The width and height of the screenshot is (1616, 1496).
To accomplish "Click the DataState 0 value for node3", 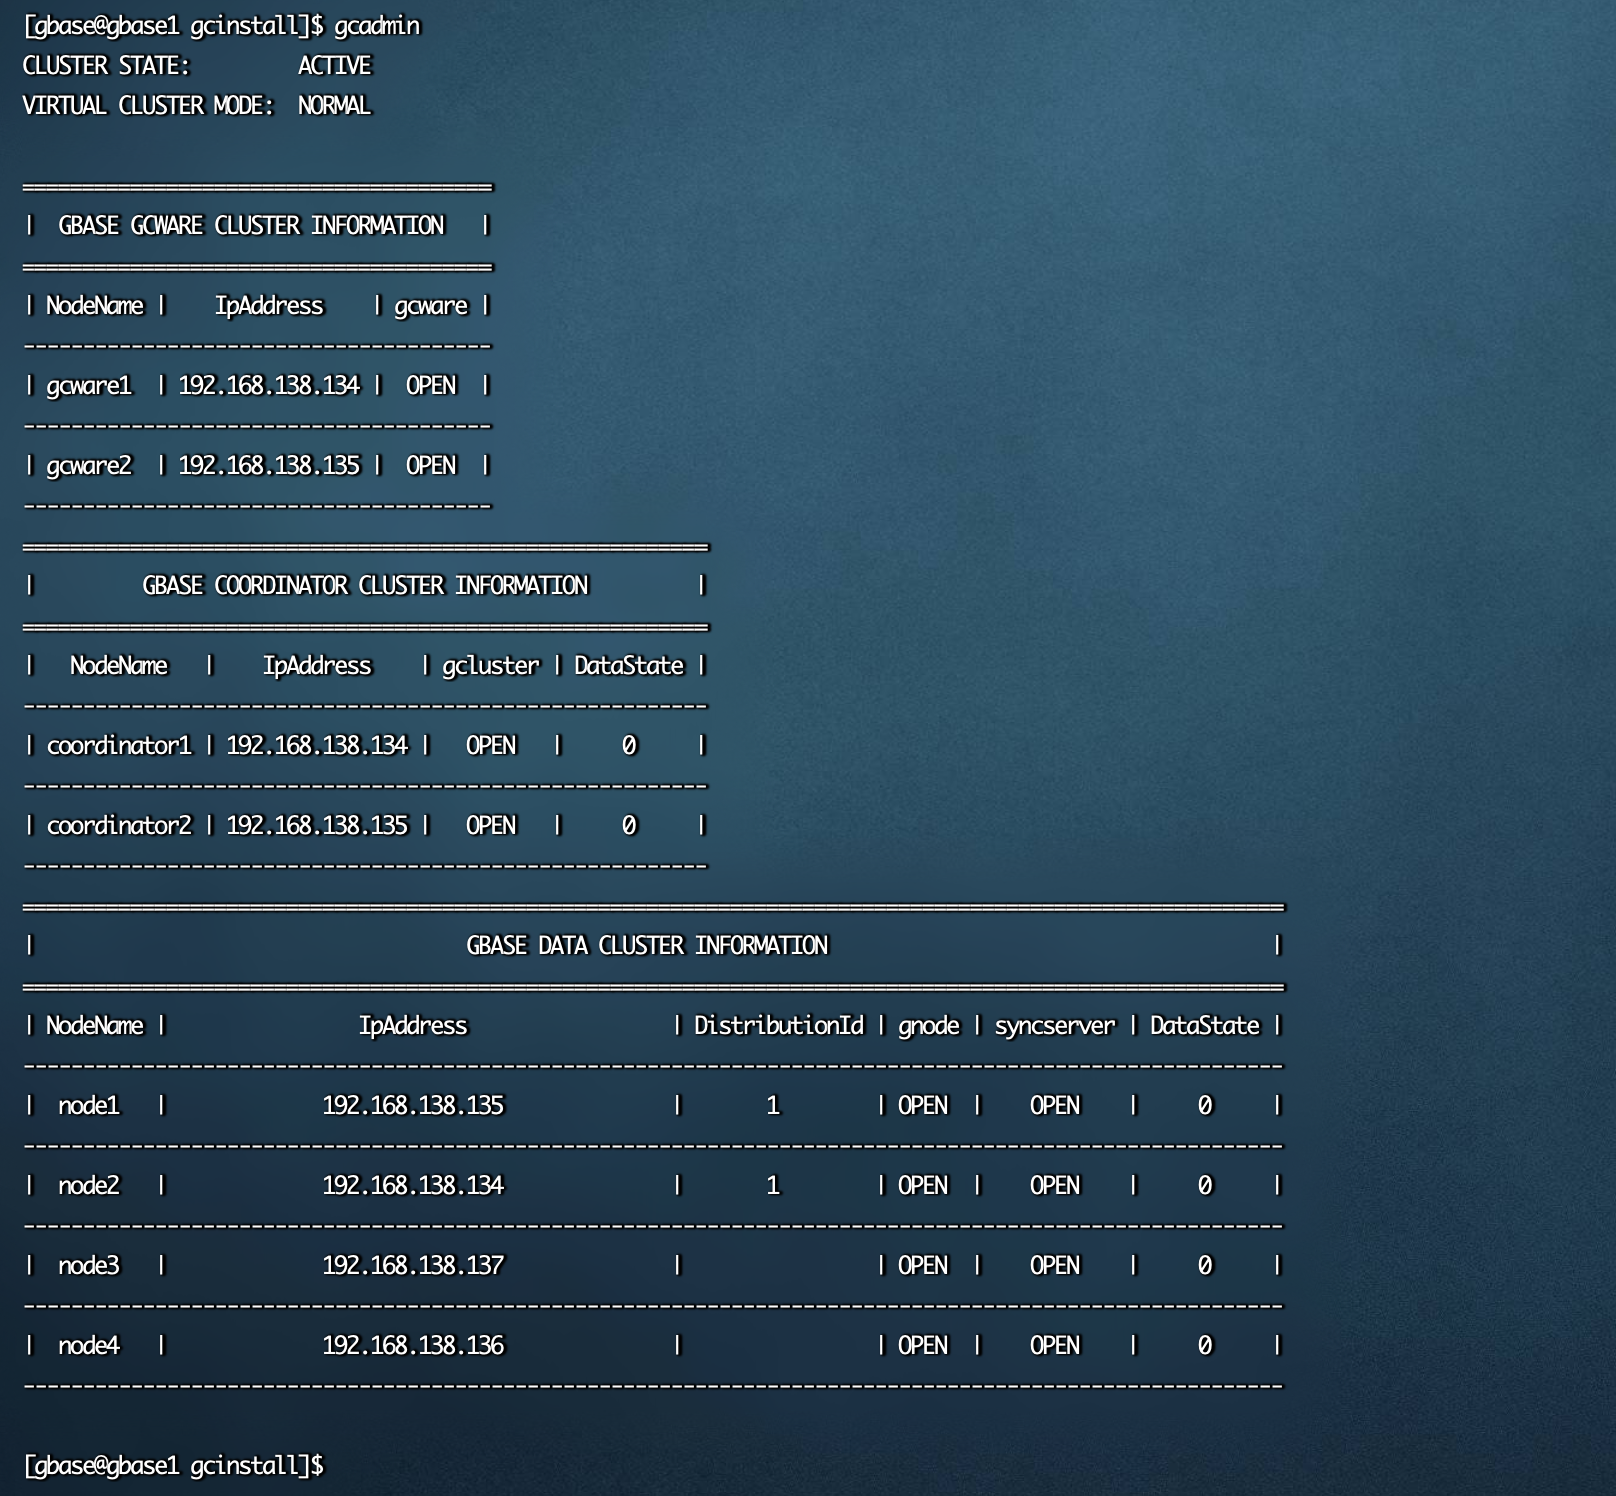I will pos(1205,1266).
